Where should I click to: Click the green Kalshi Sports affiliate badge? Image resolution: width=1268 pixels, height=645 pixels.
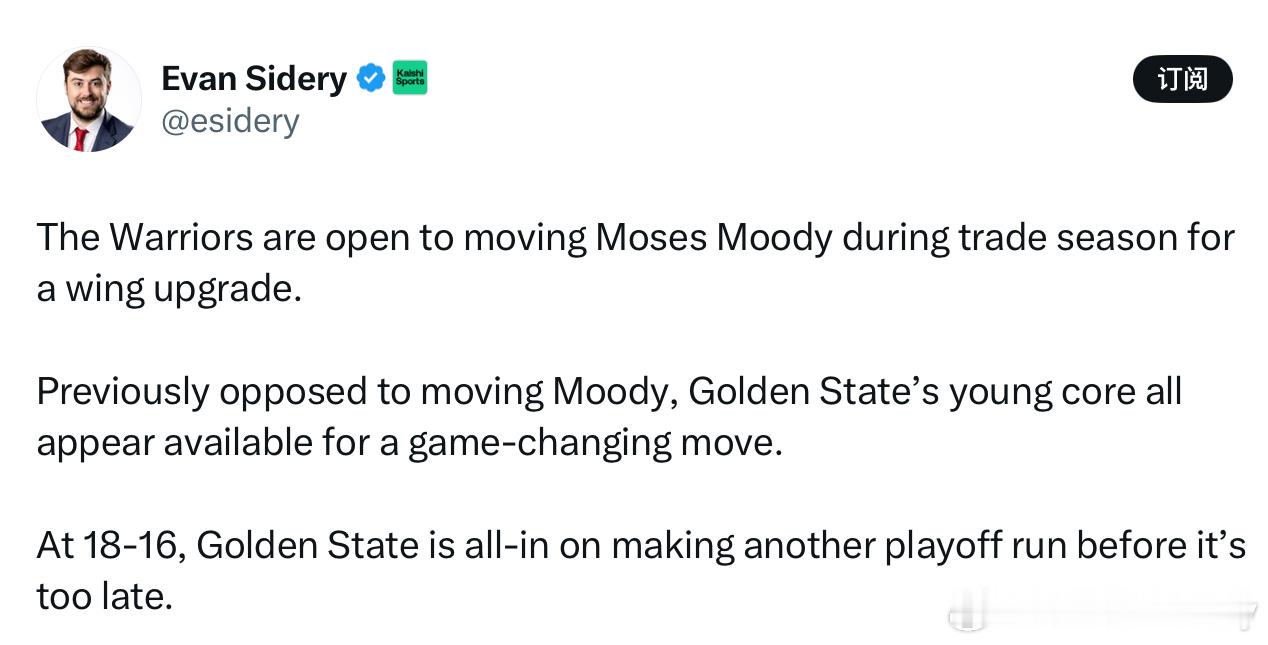(x=409, y=77)
